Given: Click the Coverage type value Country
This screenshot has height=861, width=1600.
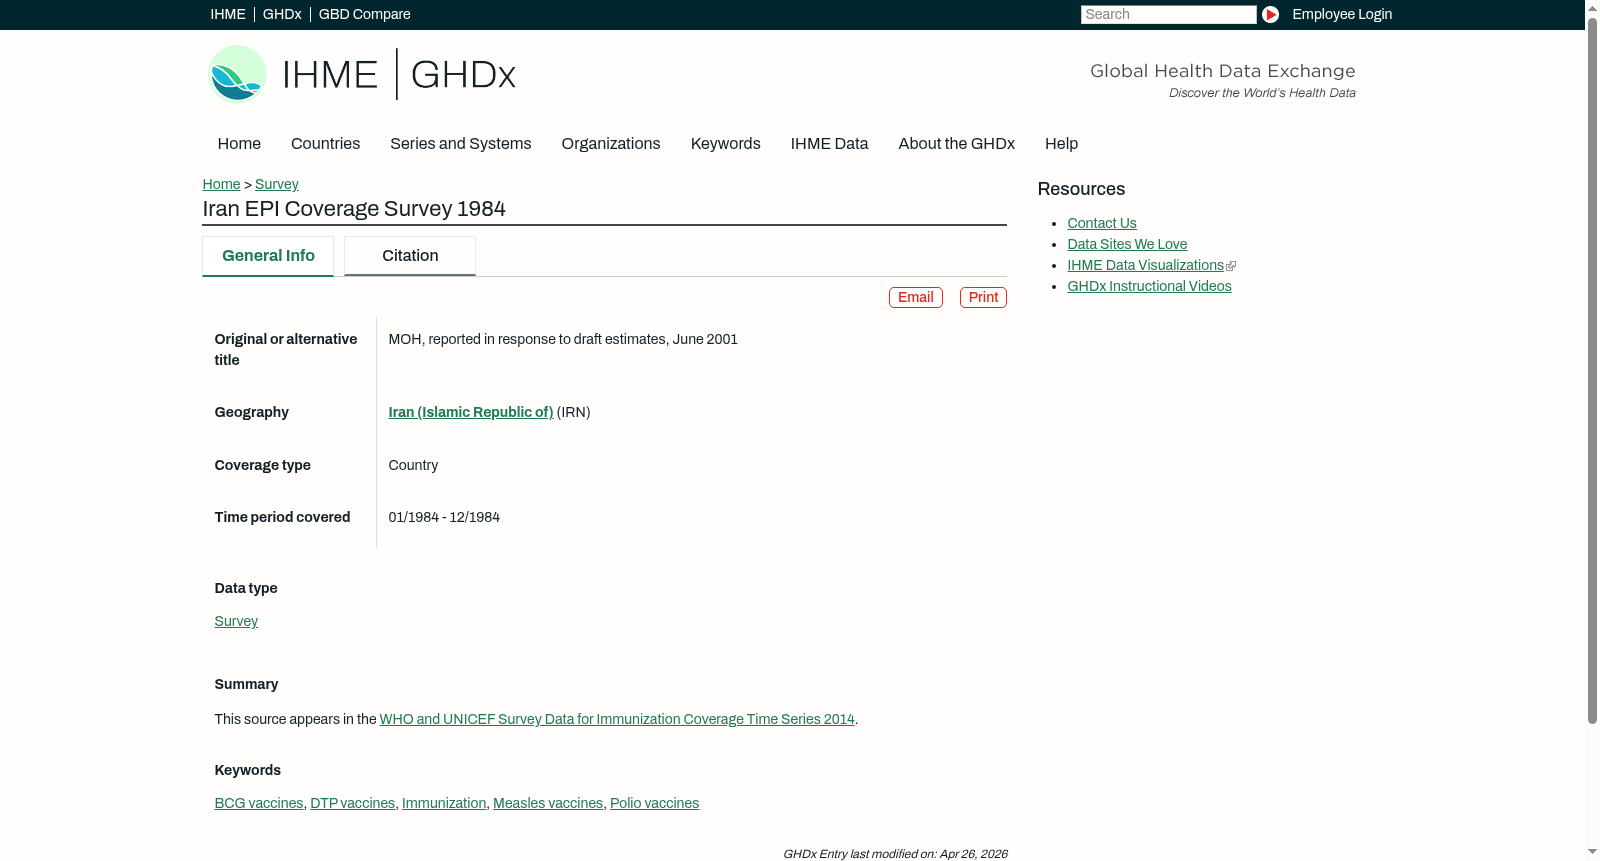Looking at the screenshot, I should point(413,465).
